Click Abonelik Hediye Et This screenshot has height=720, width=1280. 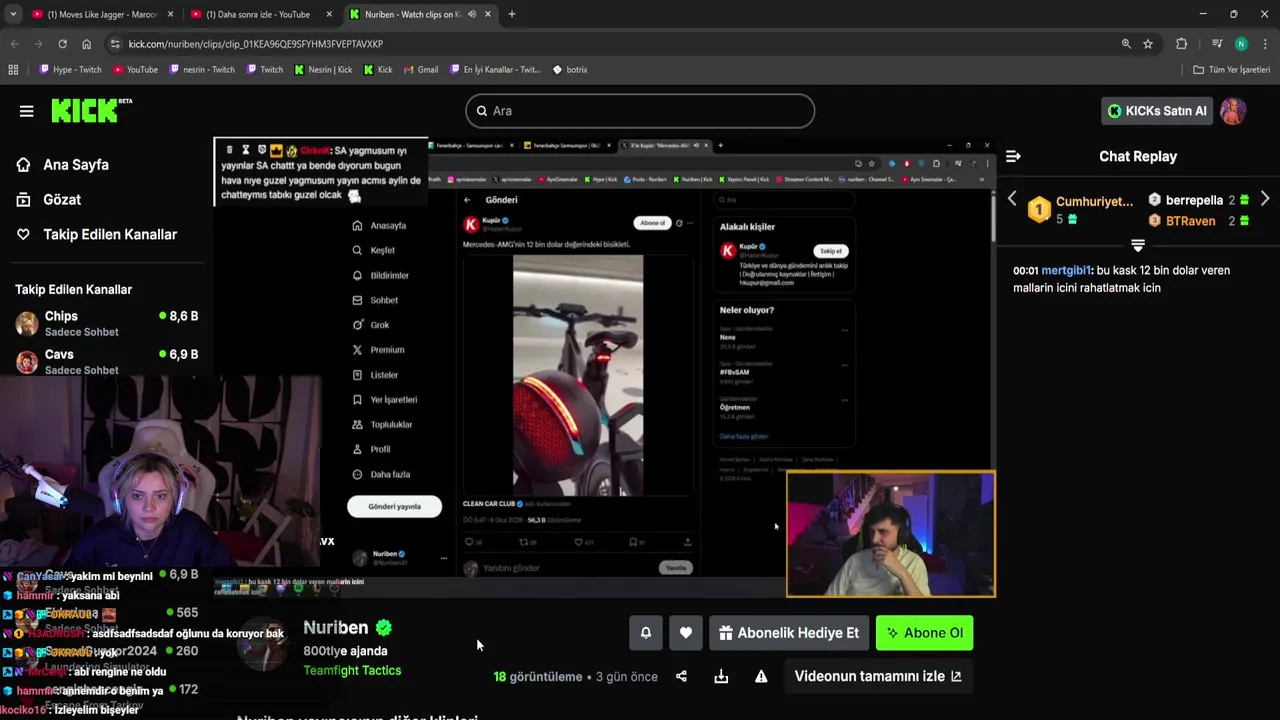coord(789,633)
